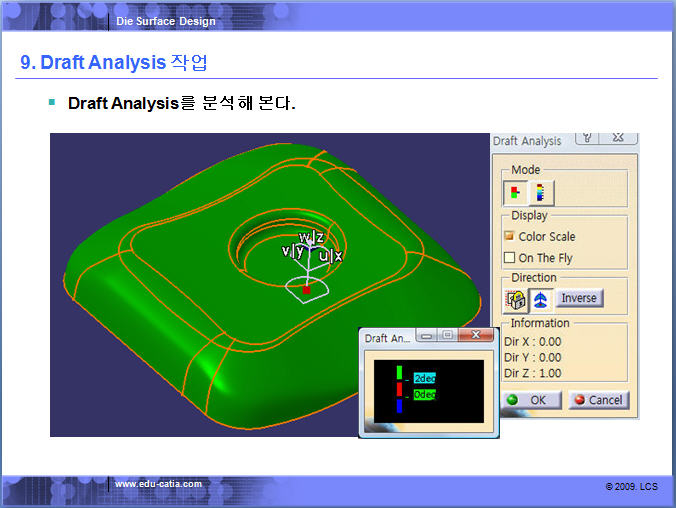
Task: Toggle the Color Scale checkbox
Action: point(510,237)
